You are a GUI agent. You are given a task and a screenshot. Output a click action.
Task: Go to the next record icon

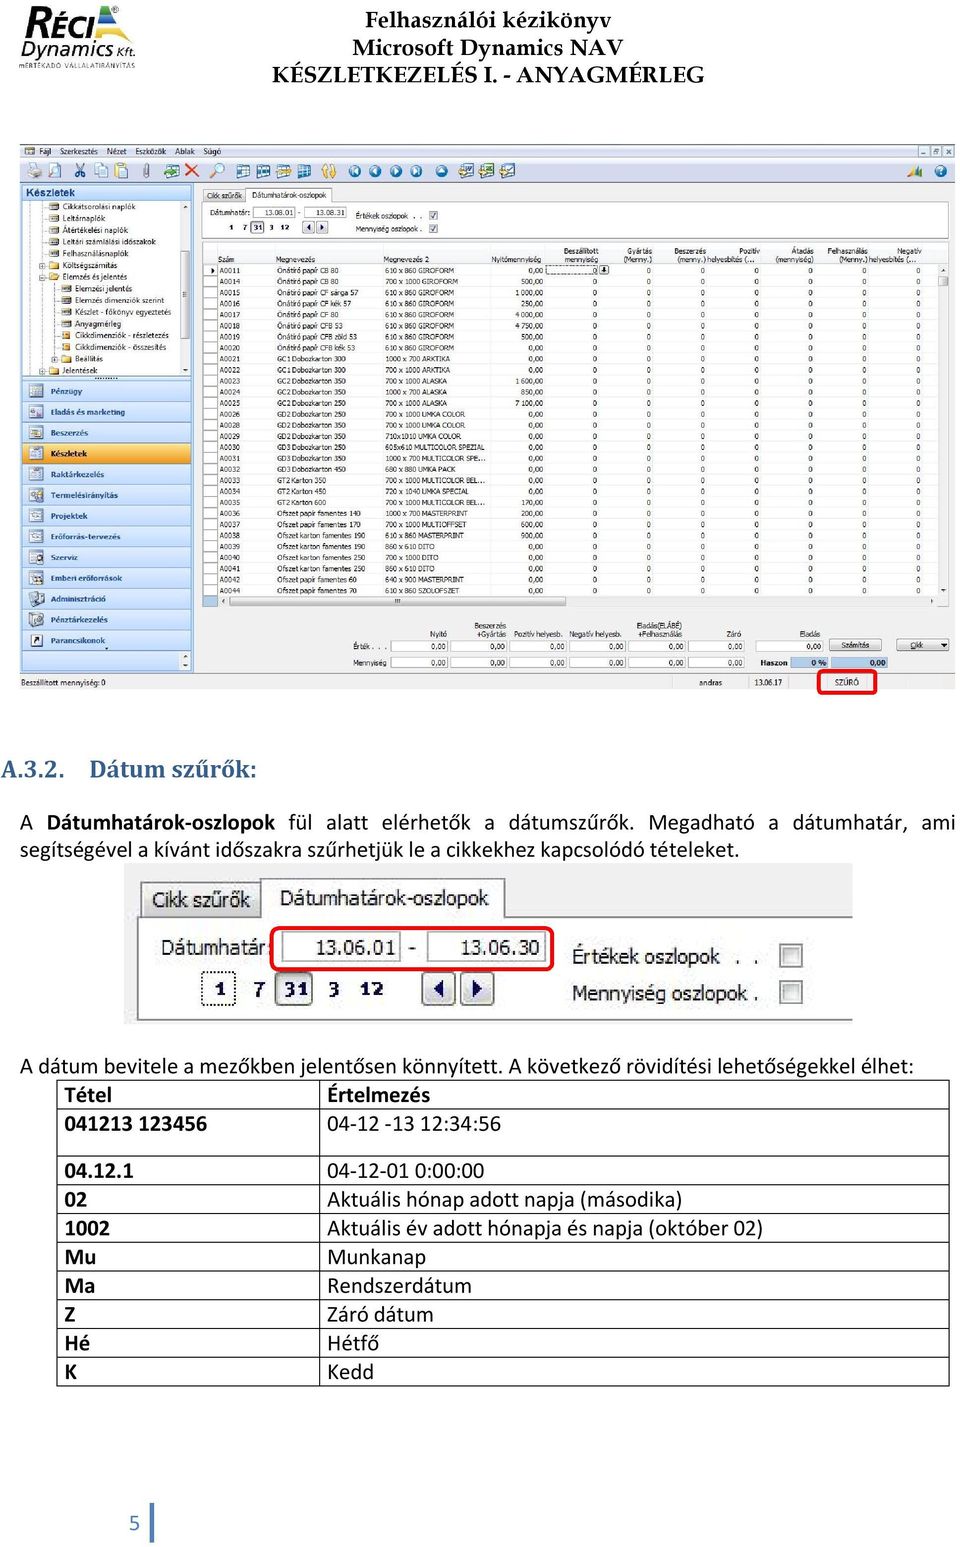(x=395, y=171)
